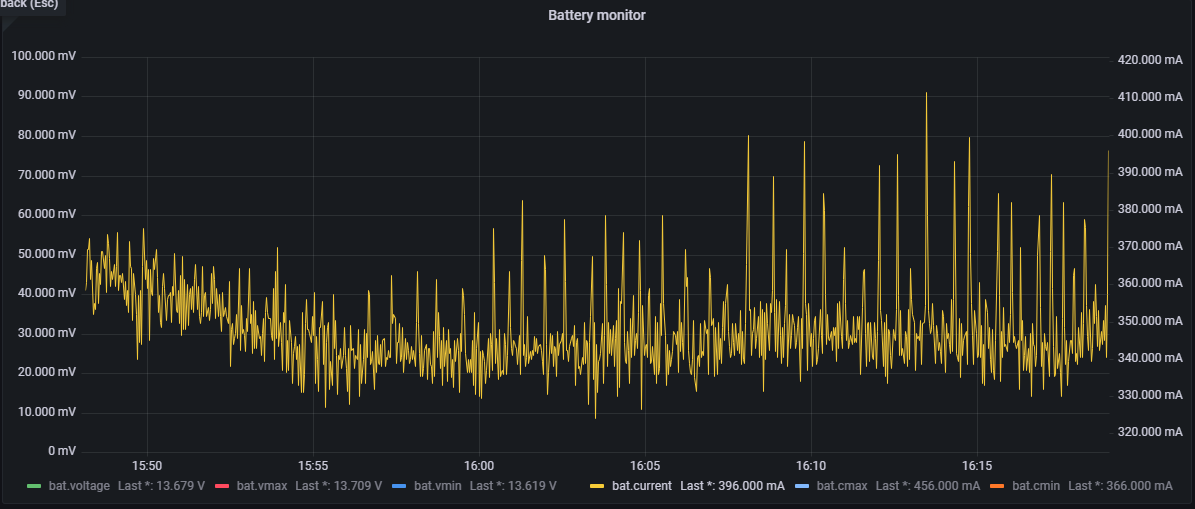Screen dimensions: 1195x509
Task: Click the Last 366.000 mA legend value
Action: click(1120, 486)
